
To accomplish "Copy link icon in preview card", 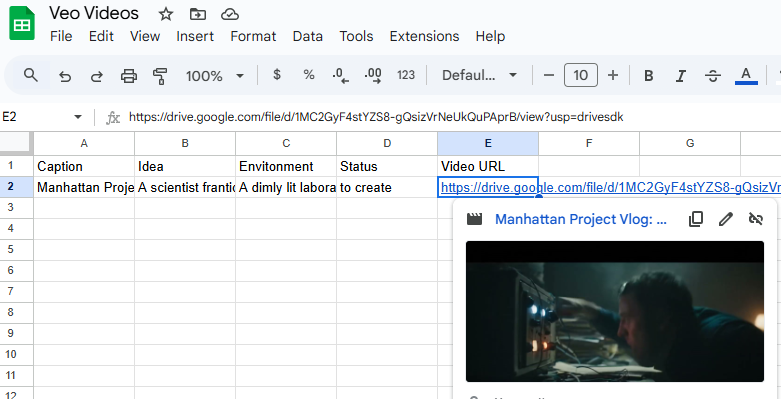I will coord(696,219).
